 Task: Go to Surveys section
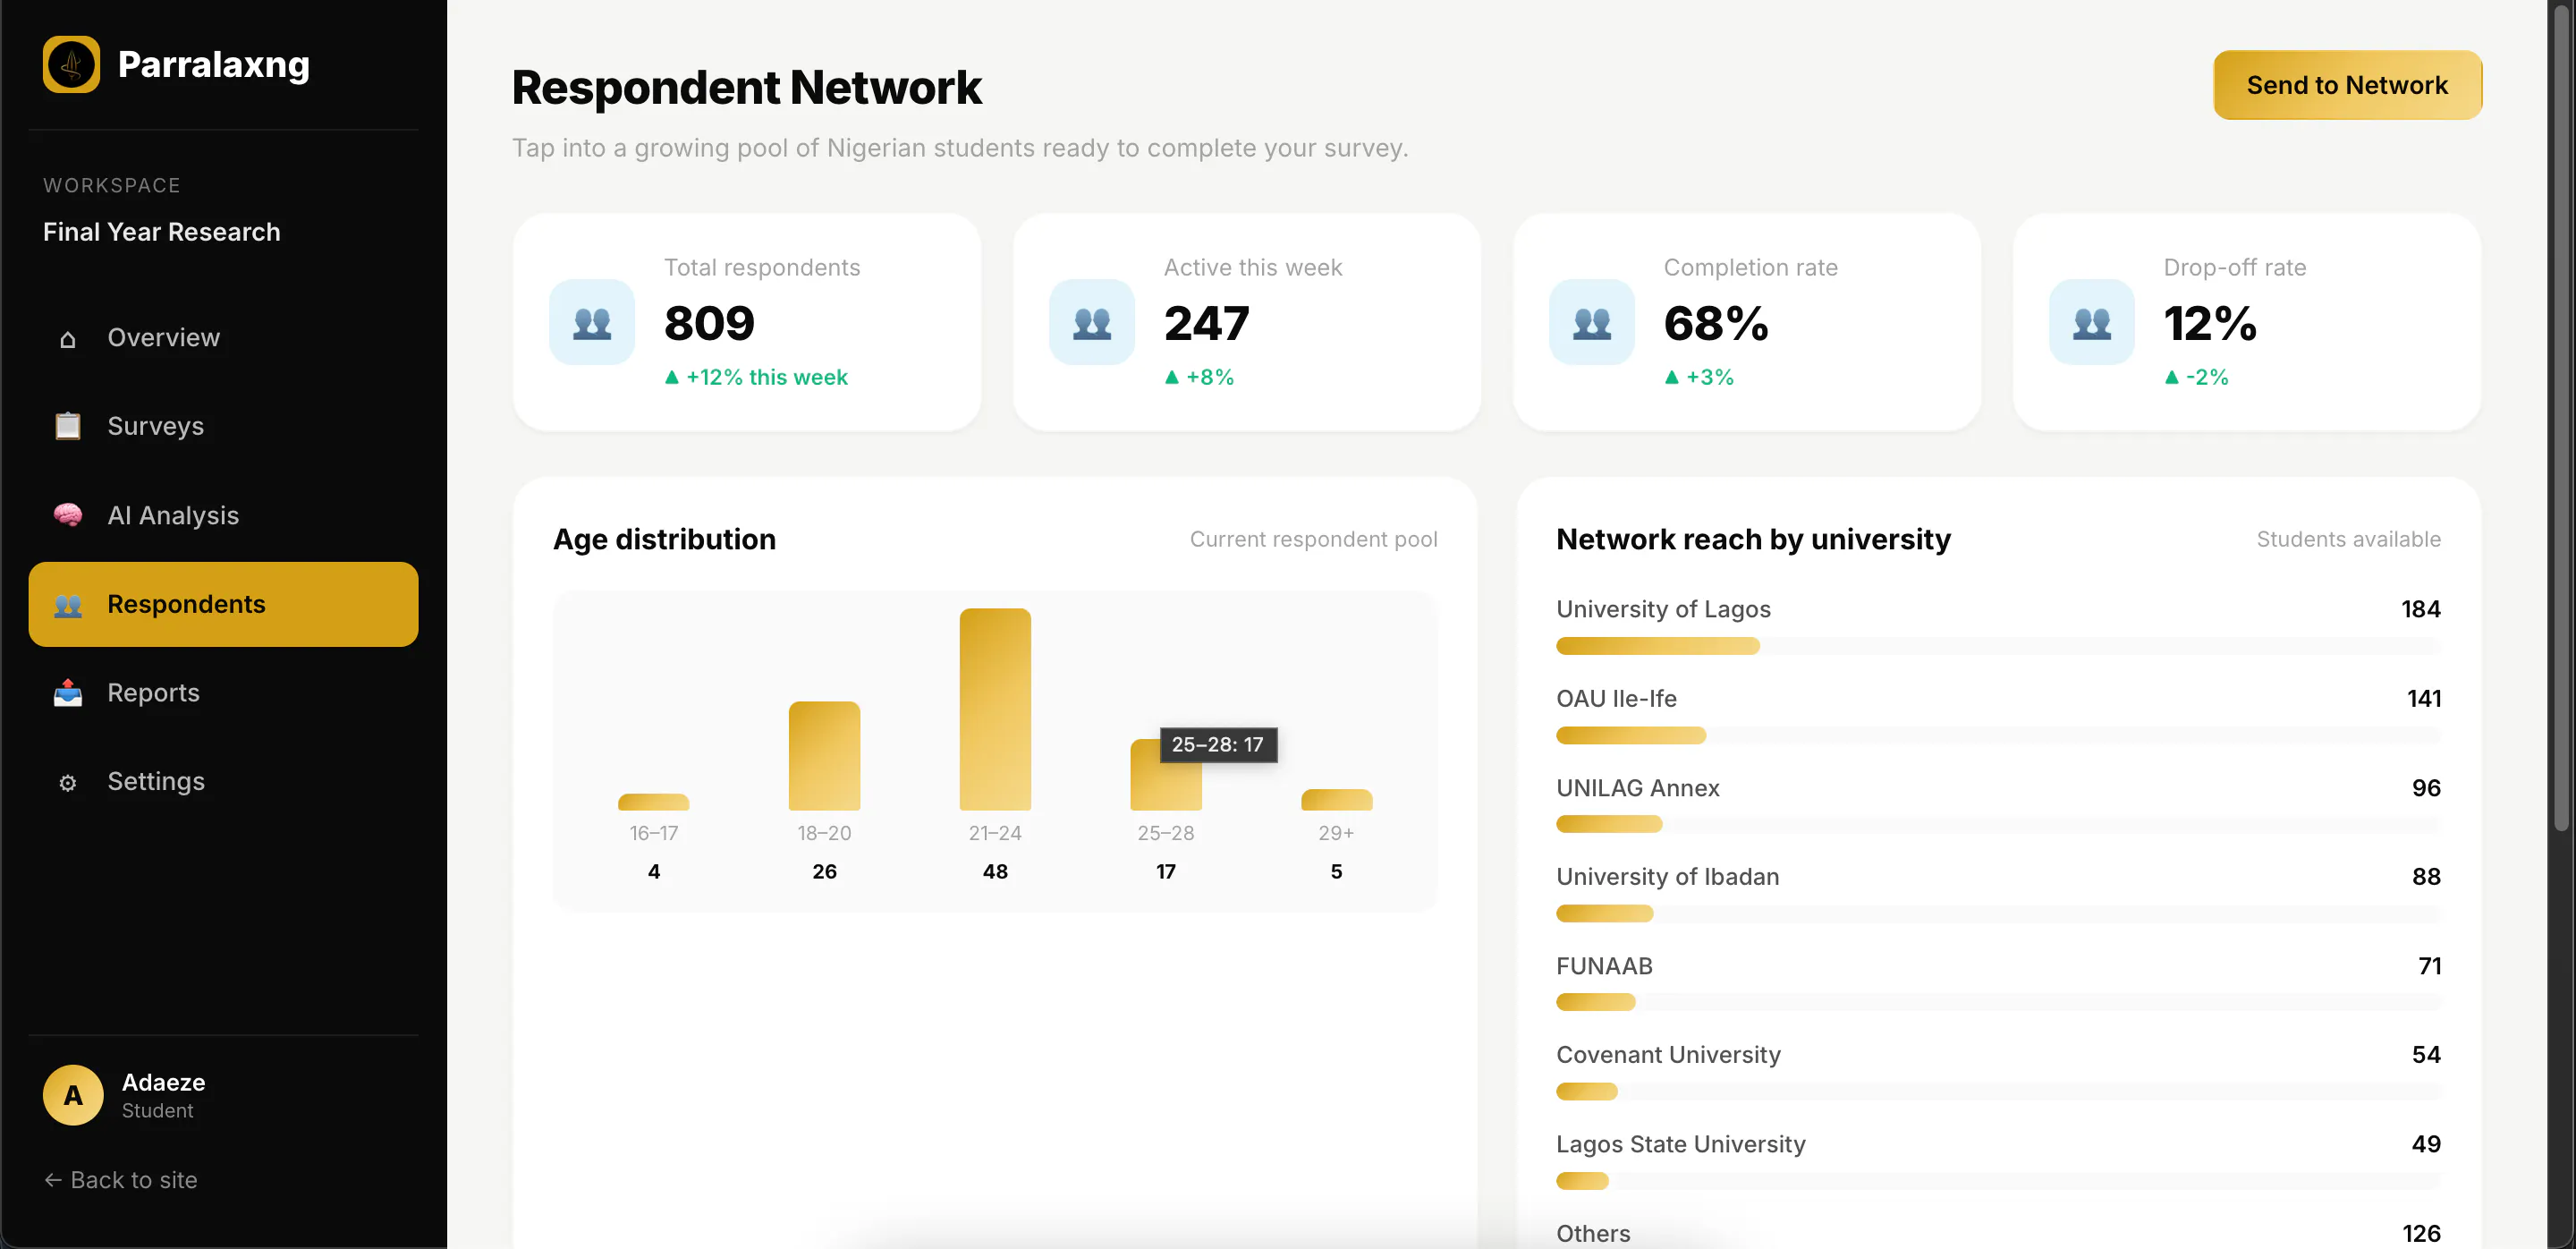pyautogui.click(x=223, y=426)
